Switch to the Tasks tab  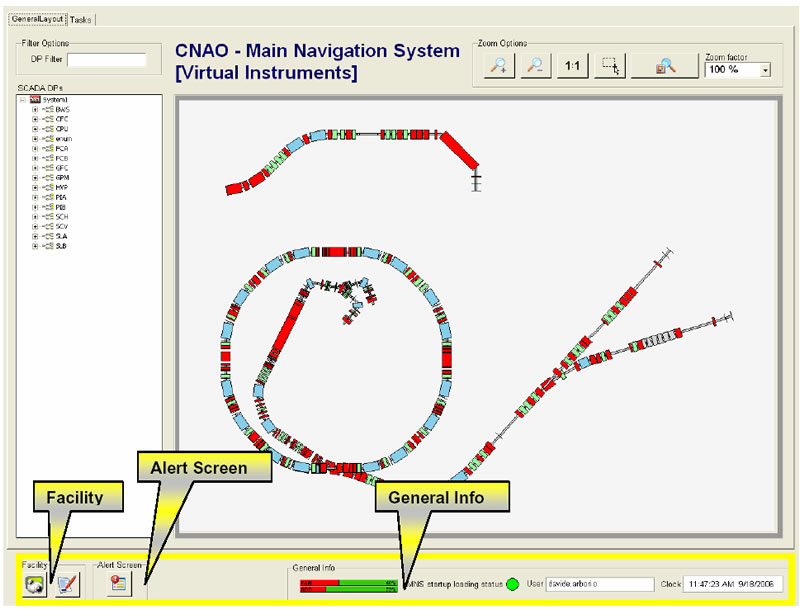click(x=83, y=18)
